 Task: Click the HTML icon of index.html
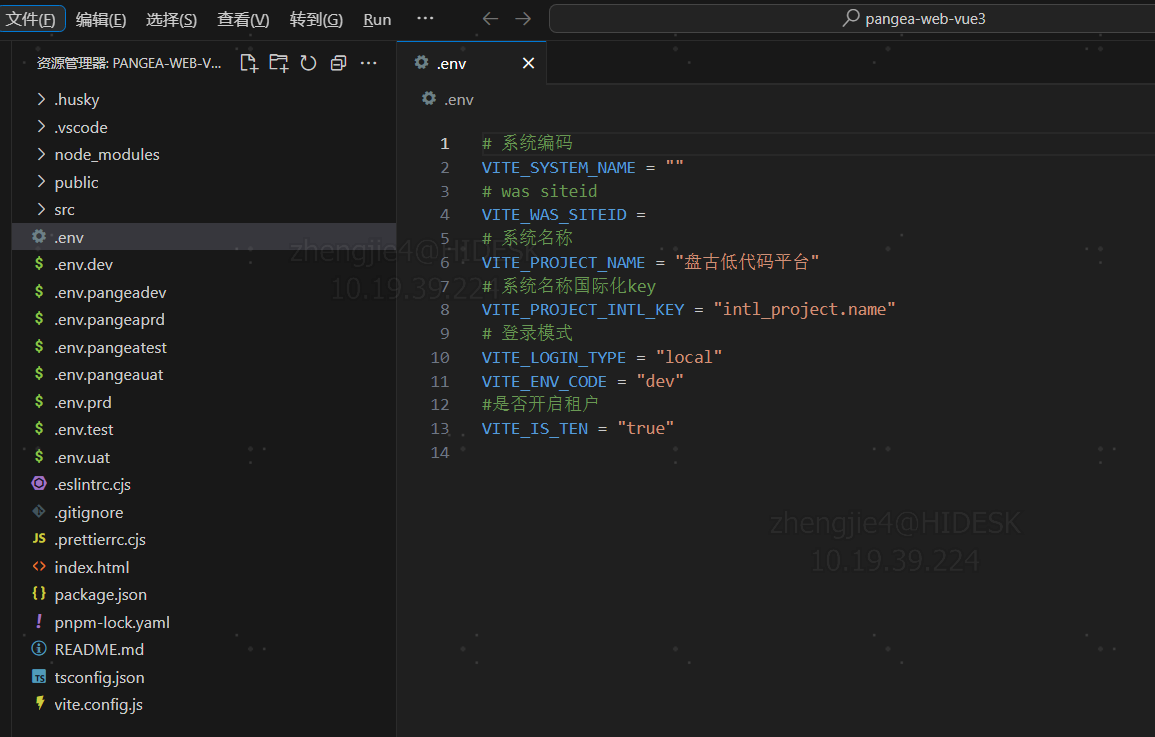(39, 566)
